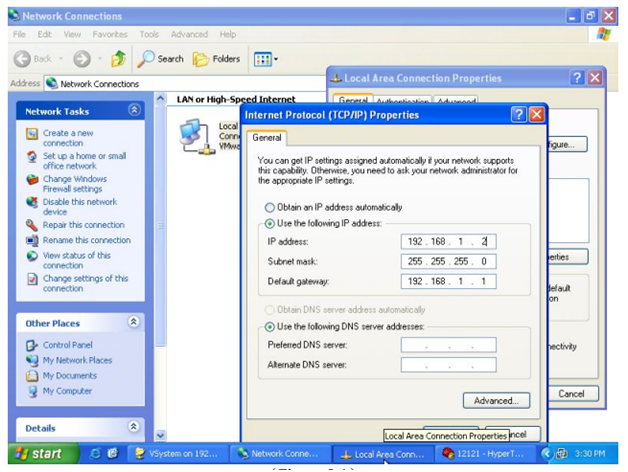Click the network system tray icon

(x=562, y=454)
